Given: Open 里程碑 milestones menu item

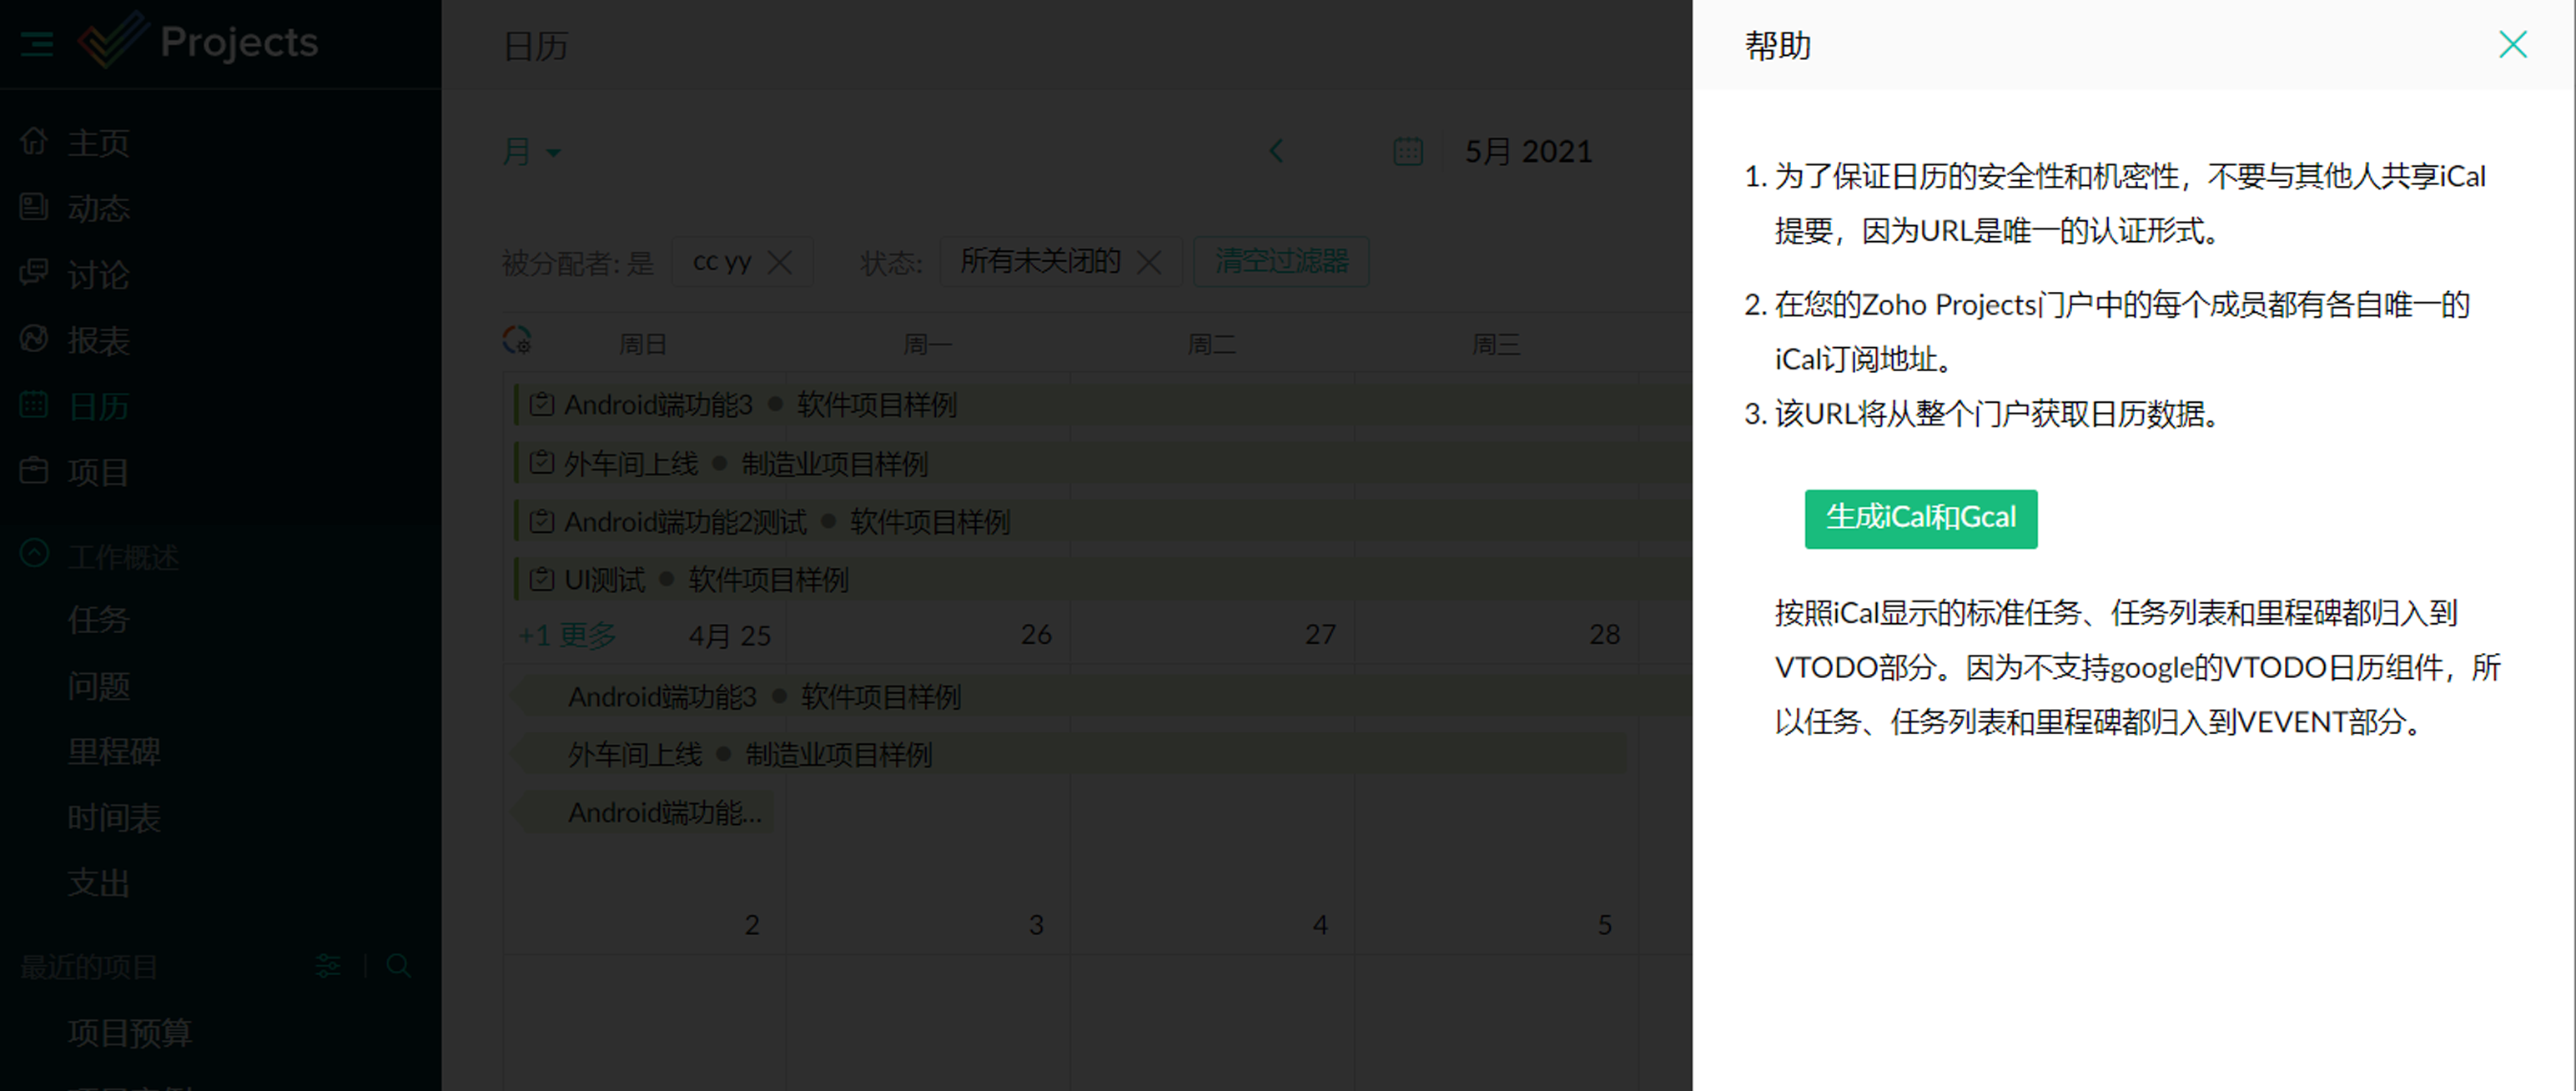Looking at the screenshot, I should pos(113,751).
